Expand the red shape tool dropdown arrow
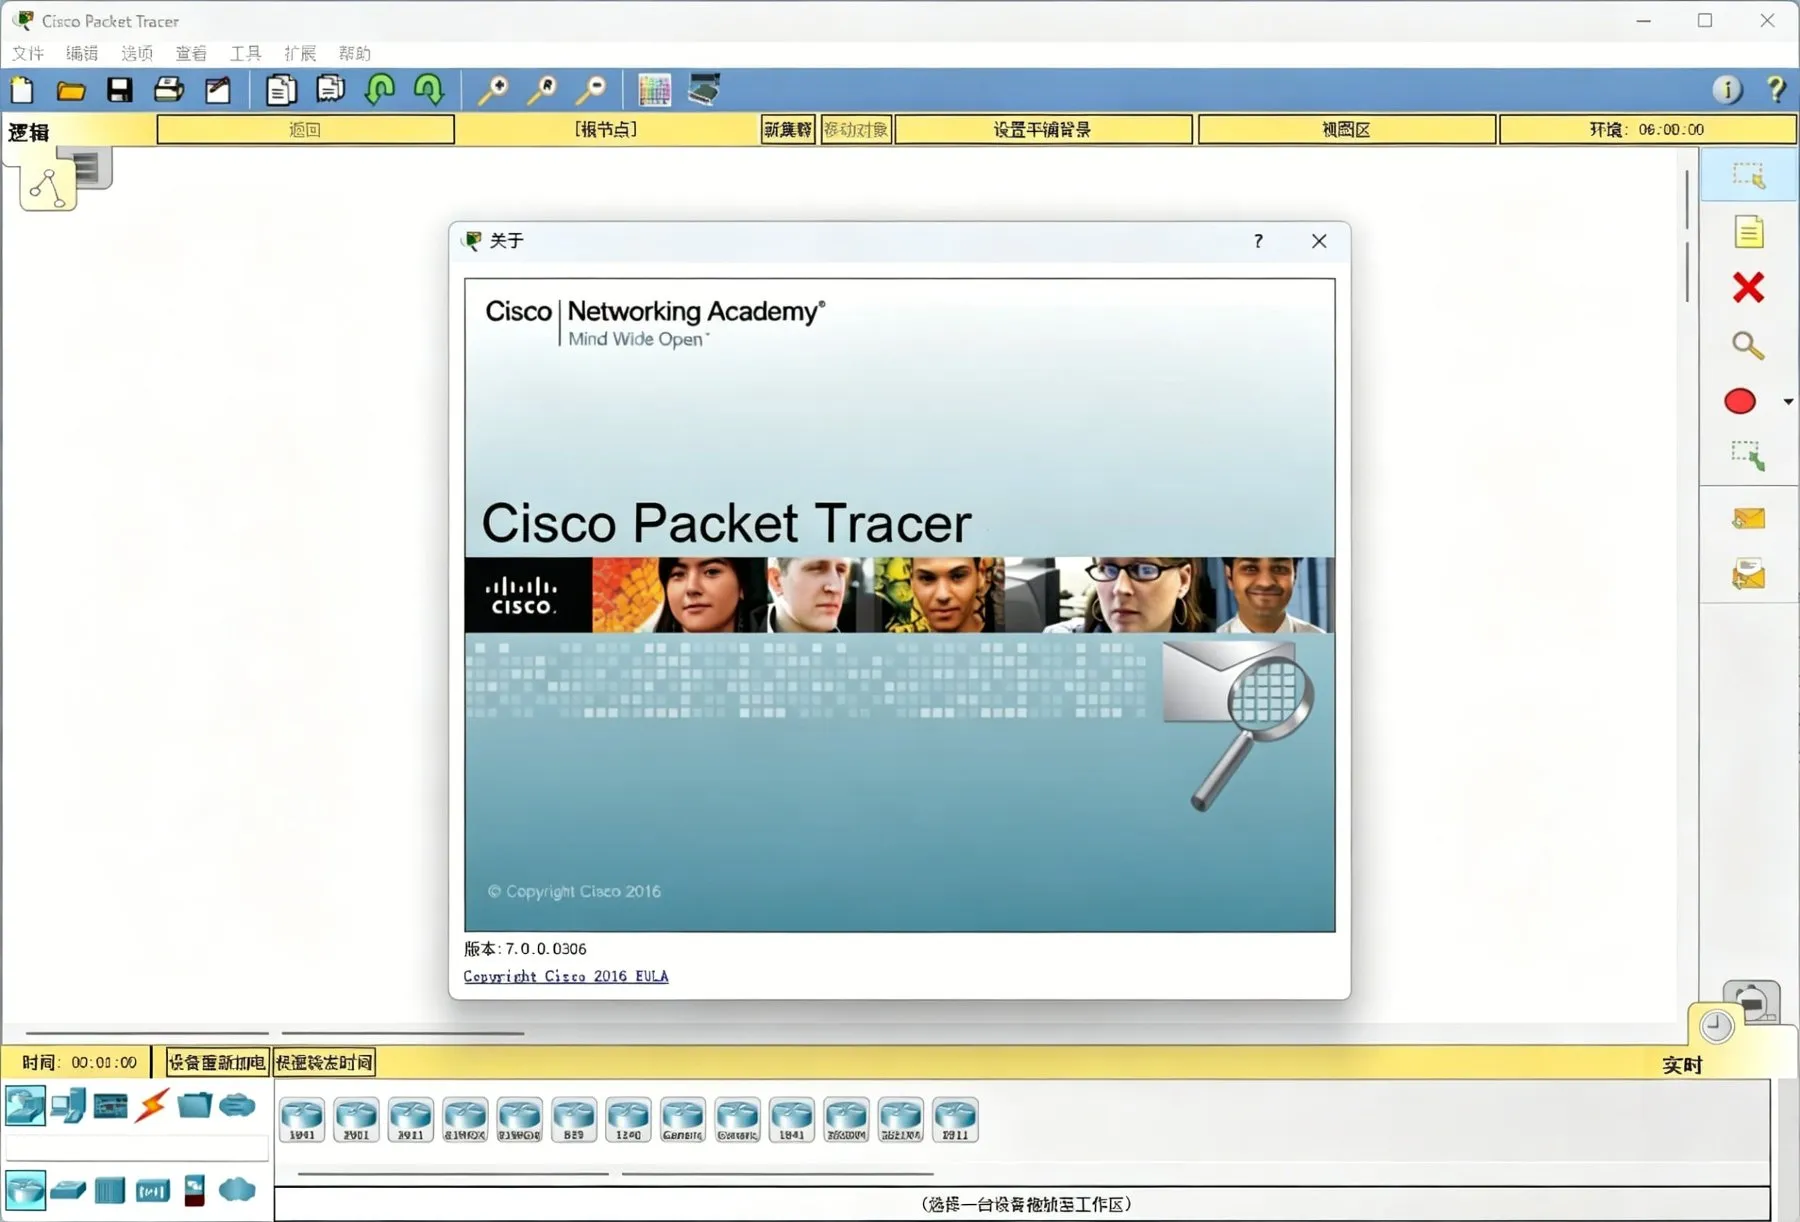The width and height of the screenshot is (1800, 1222). coord(1788,401)
